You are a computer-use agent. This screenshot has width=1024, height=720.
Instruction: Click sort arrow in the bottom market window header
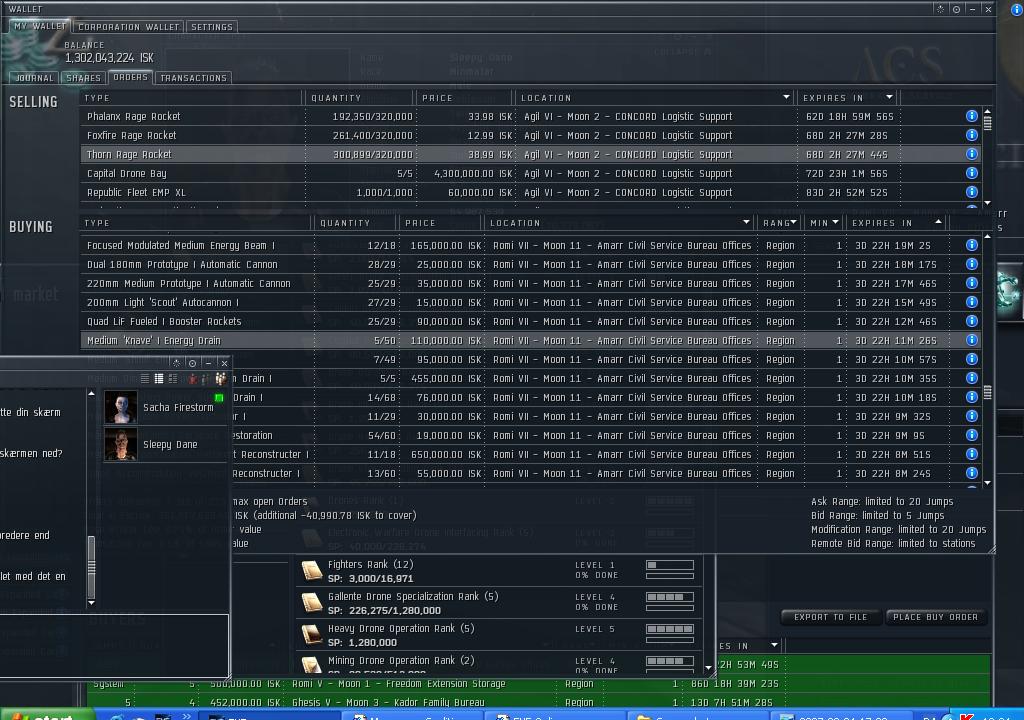coord(775,645)
